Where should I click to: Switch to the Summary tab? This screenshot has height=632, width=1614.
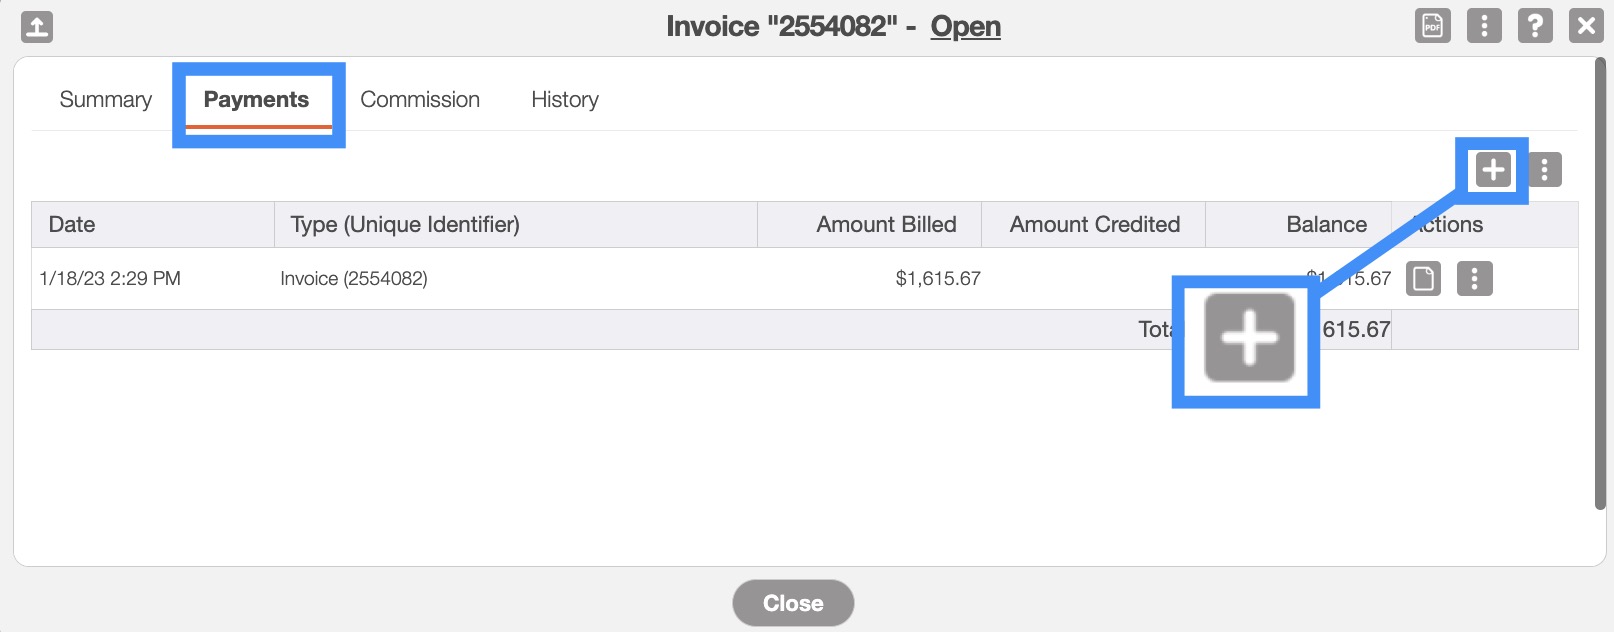105,100
